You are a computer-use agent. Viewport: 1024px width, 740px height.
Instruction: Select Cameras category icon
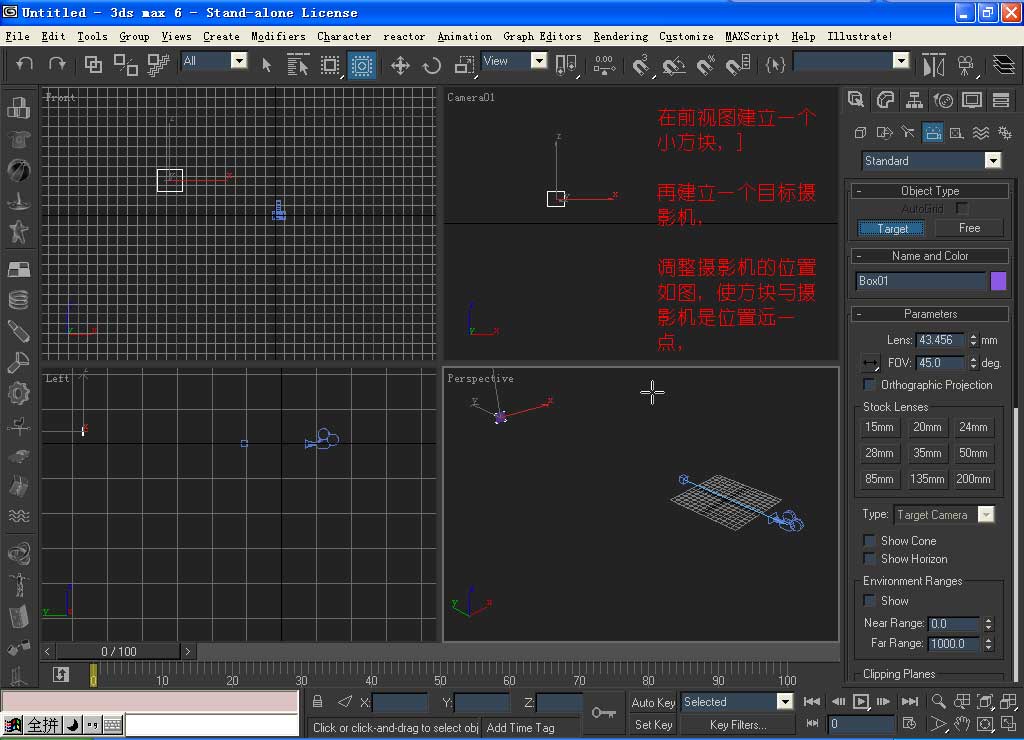[x=933, y=133]
